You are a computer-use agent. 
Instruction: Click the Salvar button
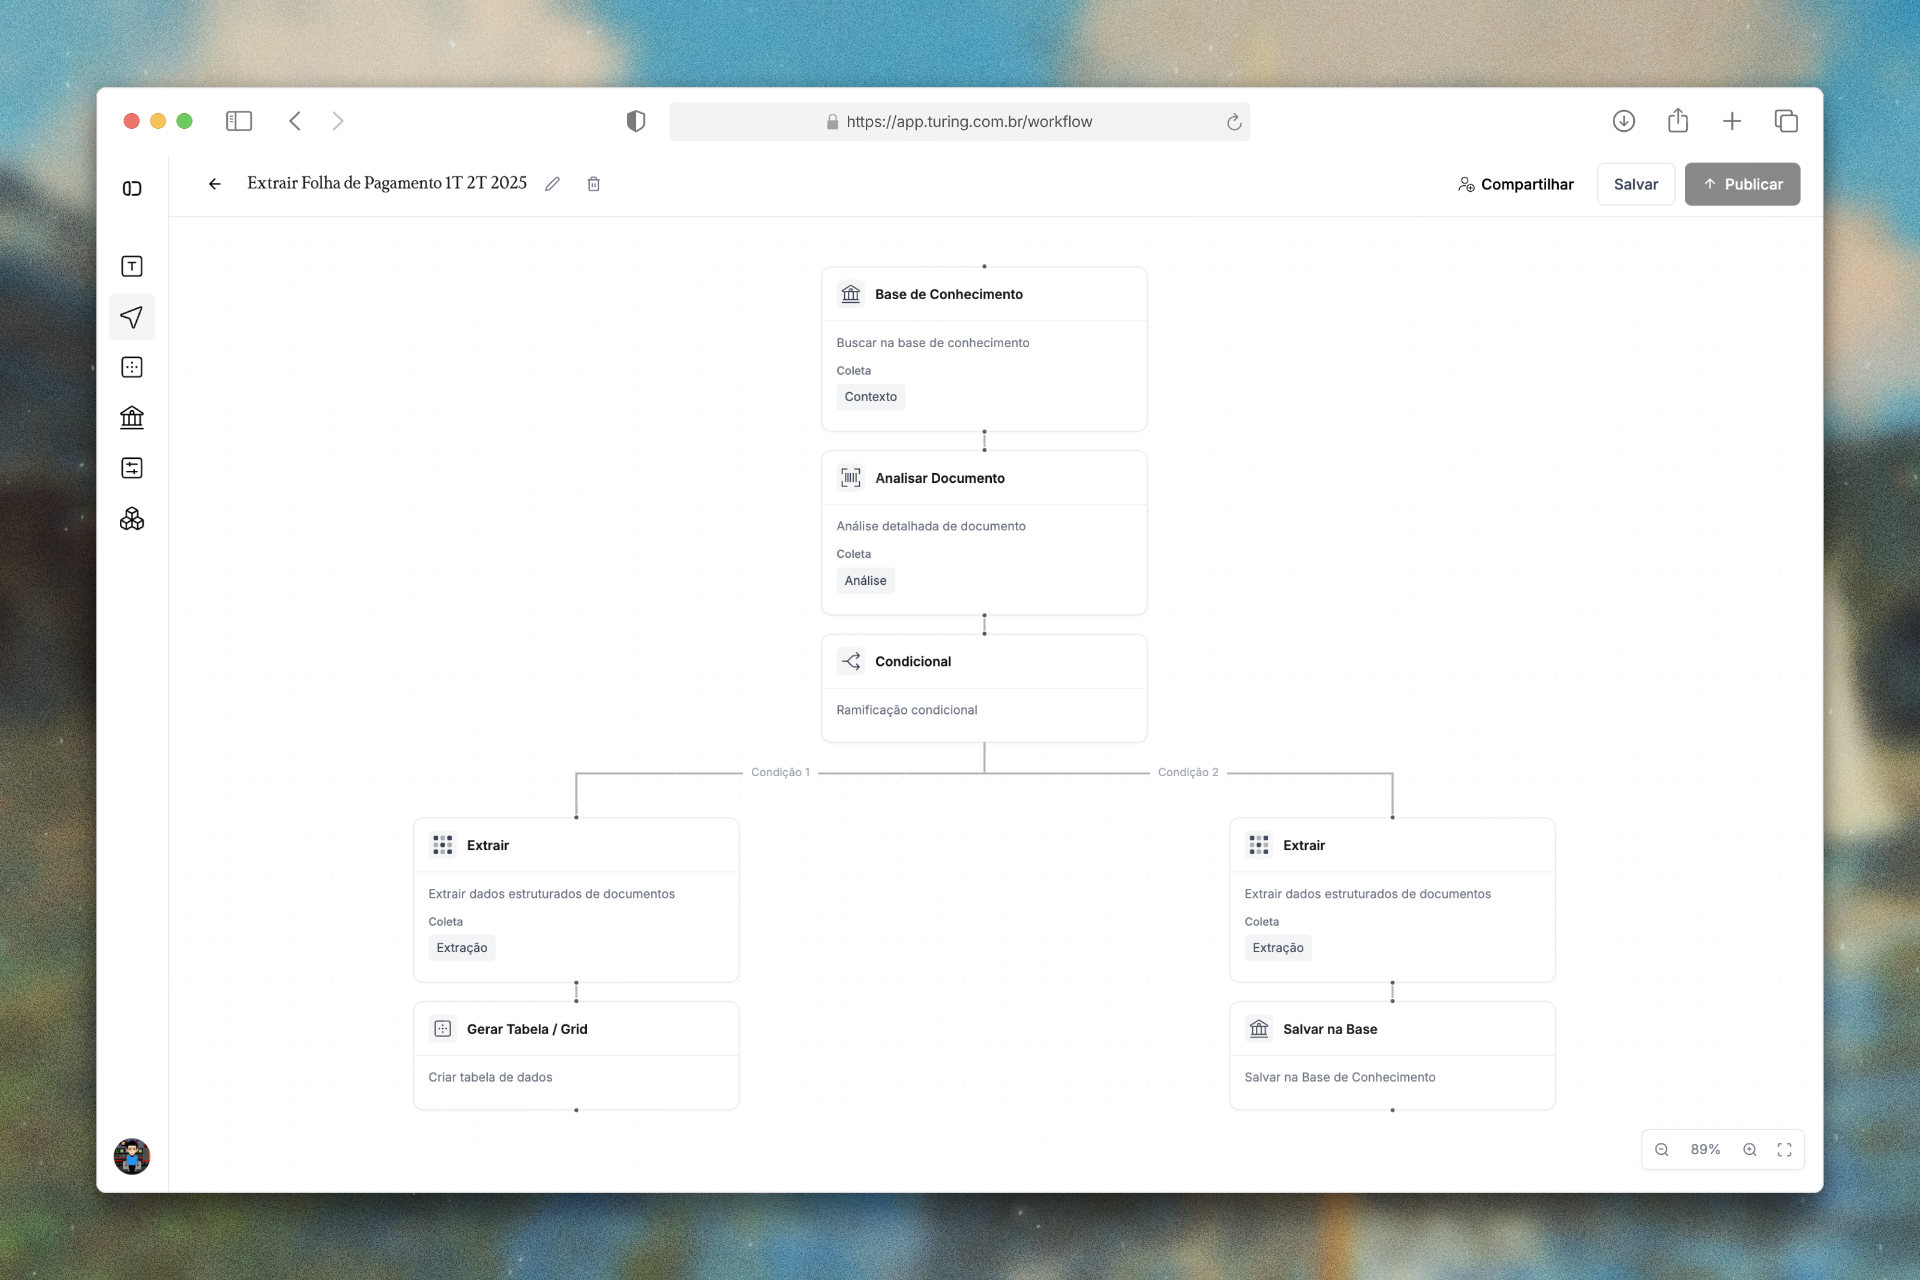tap(1636, 184)
